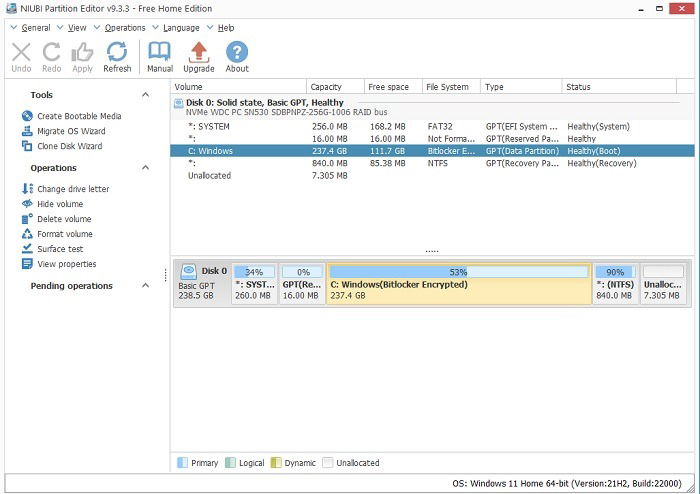Select *: (NTFS) 840.0 MB partition block
Screen dimensions: 700x494
(615, 284)
